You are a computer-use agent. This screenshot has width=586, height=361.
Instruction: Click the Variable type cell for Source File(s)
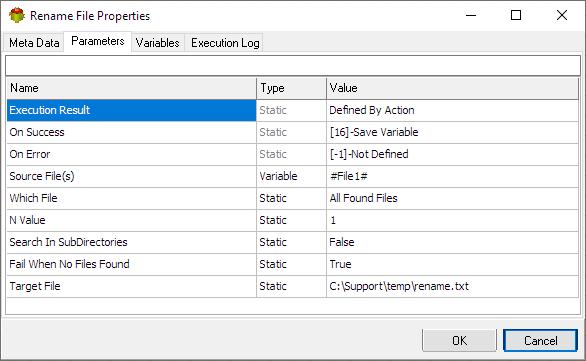pyautogui.click(x=292, y=176)
